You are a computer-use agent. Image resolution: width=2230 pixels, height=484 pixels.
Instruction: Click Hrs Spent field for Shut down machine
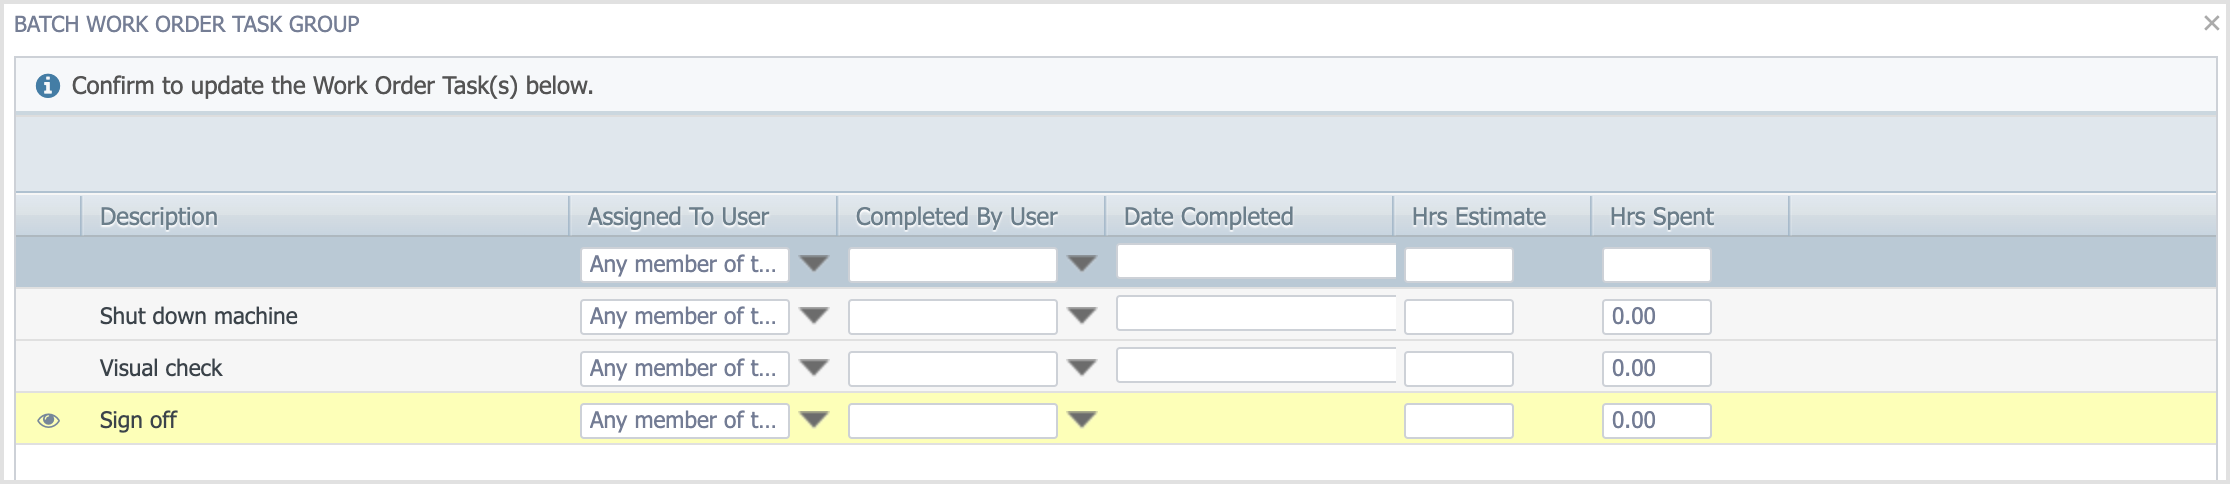click(1657, 317)
